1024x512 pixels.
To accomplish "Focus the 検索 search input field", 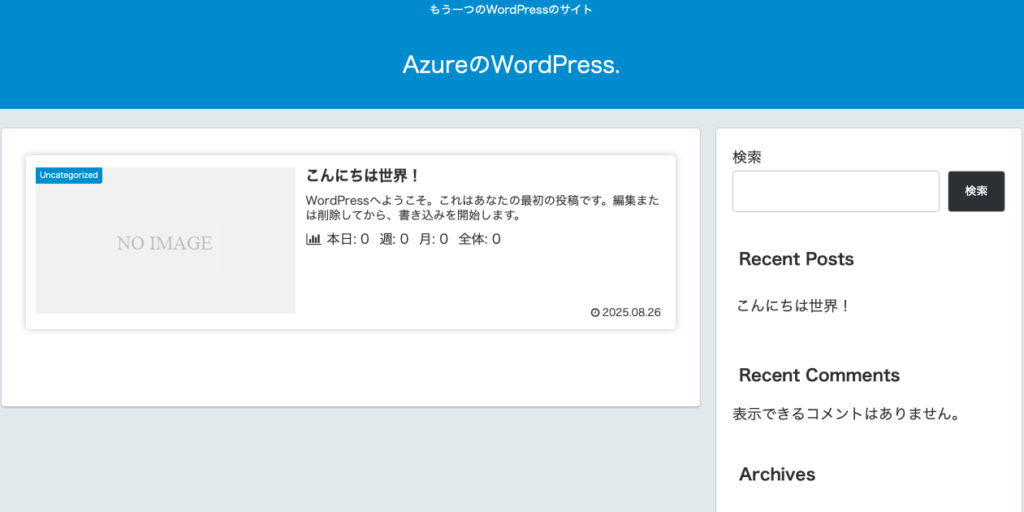I will (x=836, y=191).
